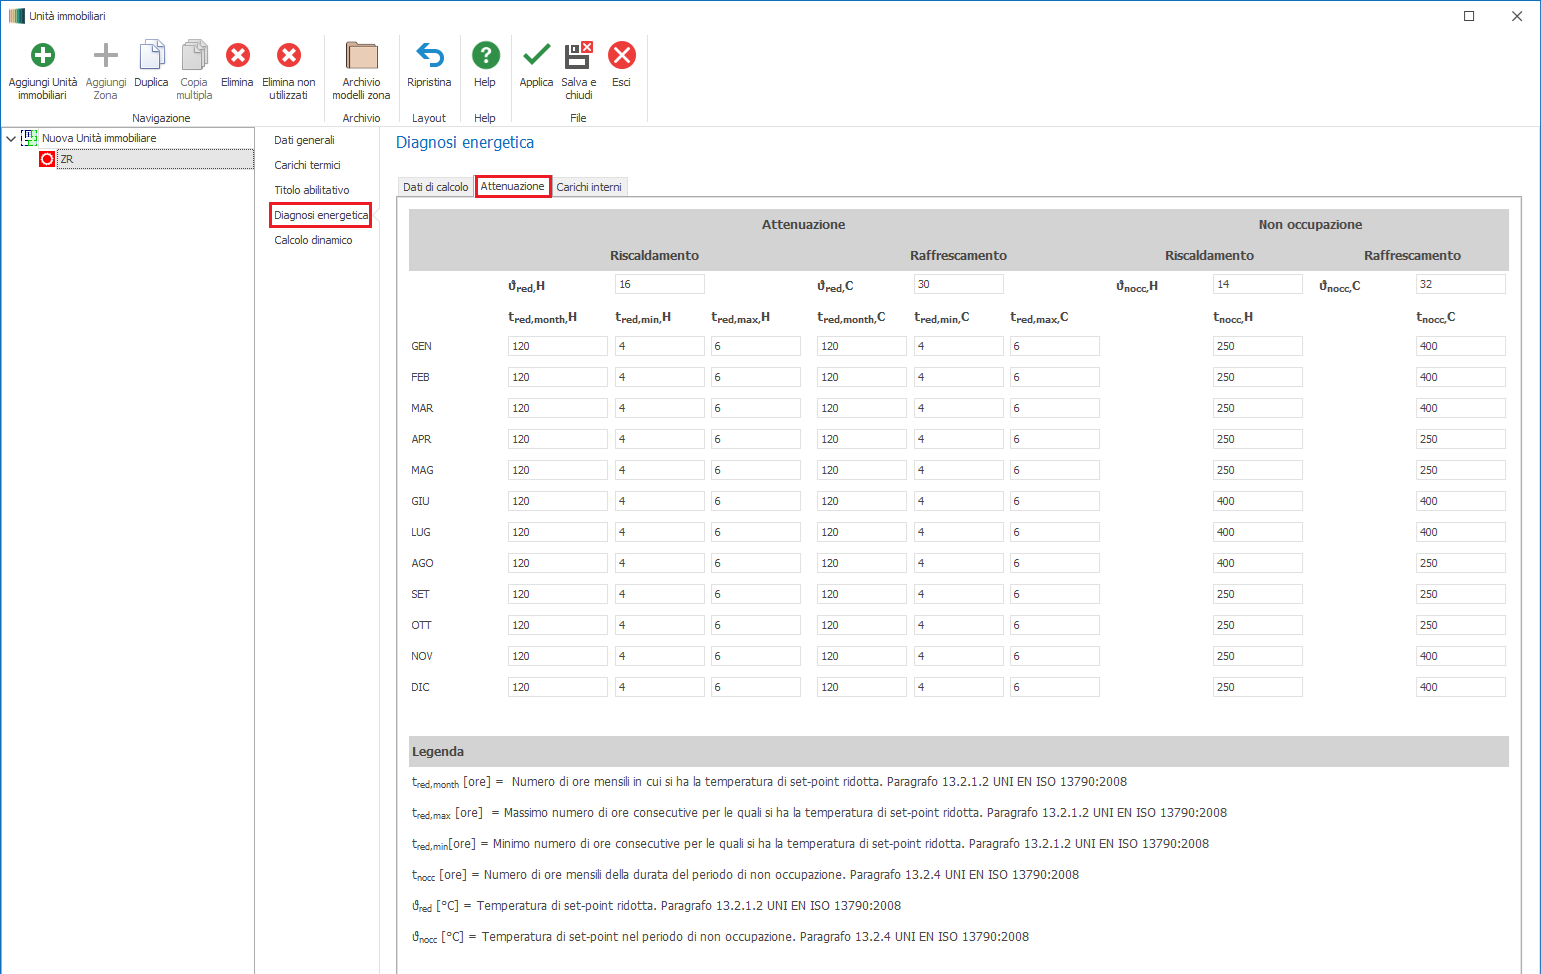Image resolution: width=1541 pixels, height=974 pixels.
Task: Click the Salva e chiudi icon
Action: (578, 56)
